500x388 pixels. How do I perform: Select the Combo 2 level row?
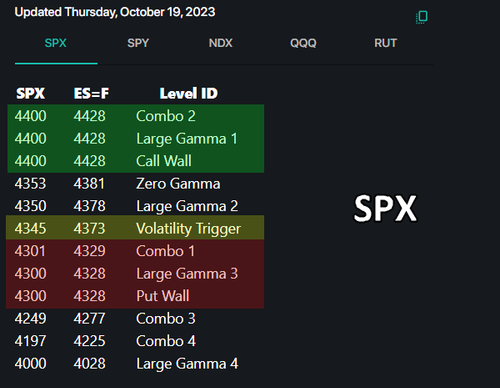point(136,116)
